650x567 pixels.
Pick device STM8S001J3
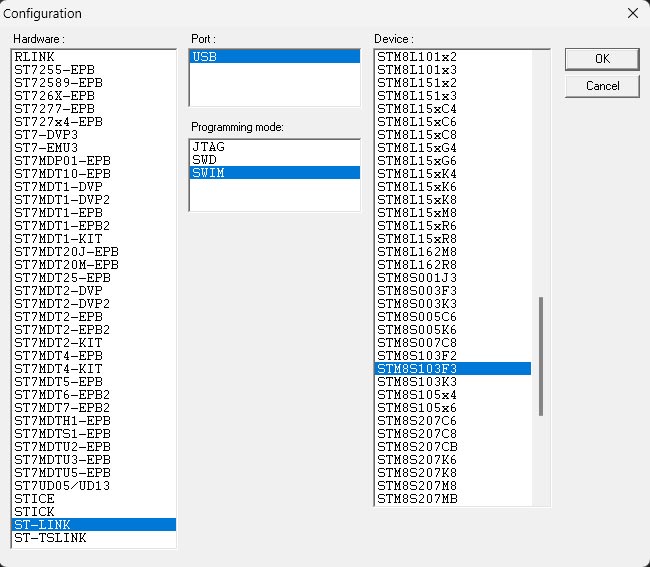[x=453, y=278]
